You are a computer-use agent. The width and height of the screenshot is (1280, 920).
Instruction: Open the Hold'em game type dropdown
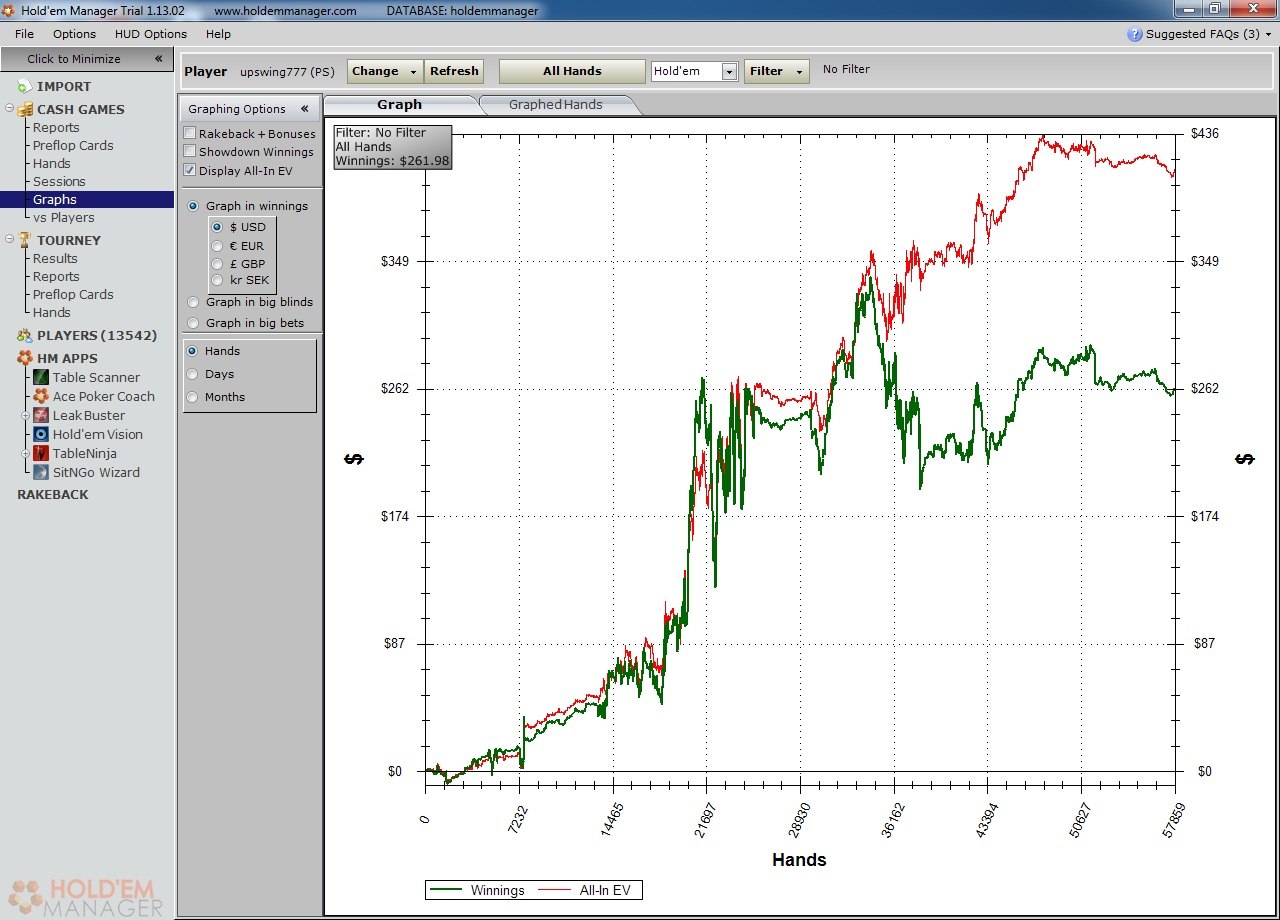pos(729,72)
